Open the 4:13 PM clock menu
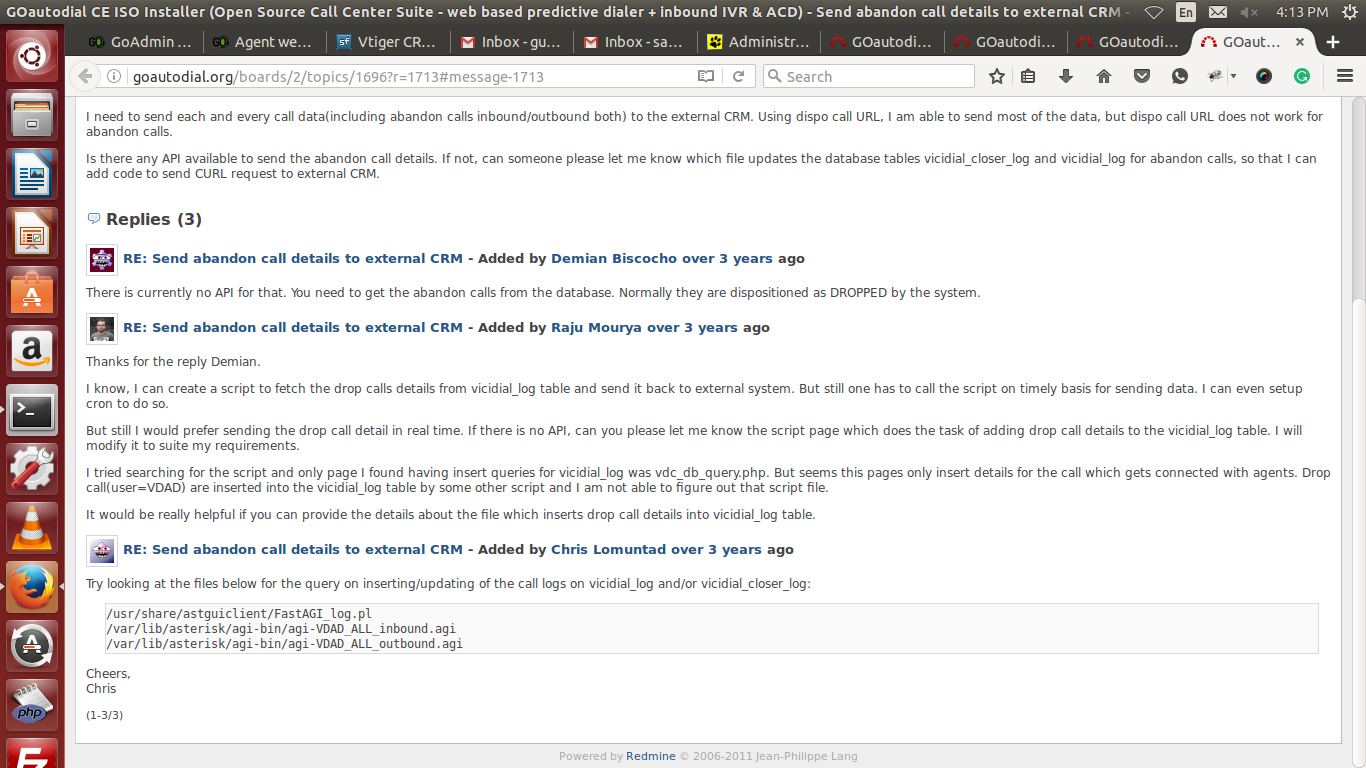The height and width of the screenshot is (768, 1366). click(x=1303, y=12)
